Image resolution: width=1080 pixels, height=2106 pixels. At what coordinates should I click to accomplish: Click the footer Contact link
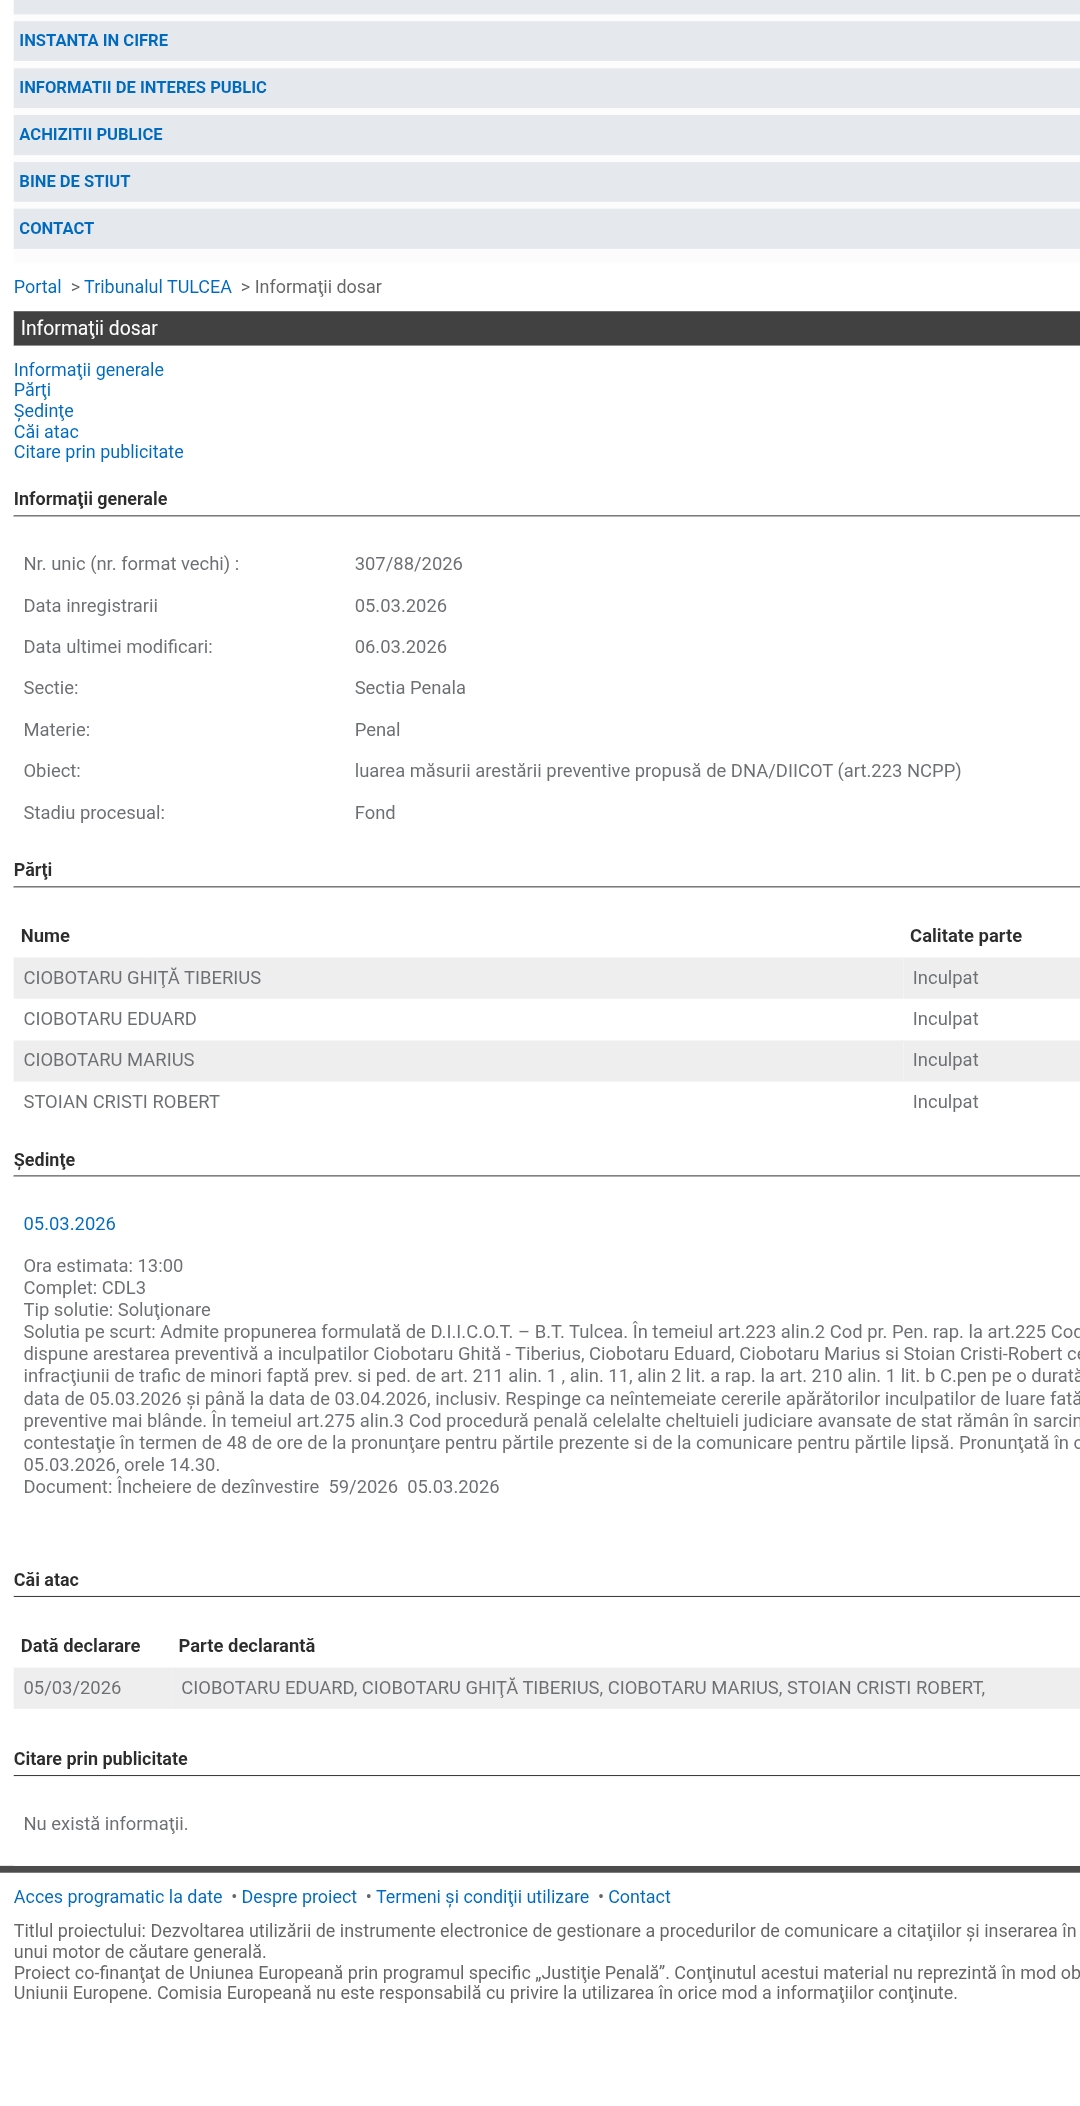tap(639, 1897)
